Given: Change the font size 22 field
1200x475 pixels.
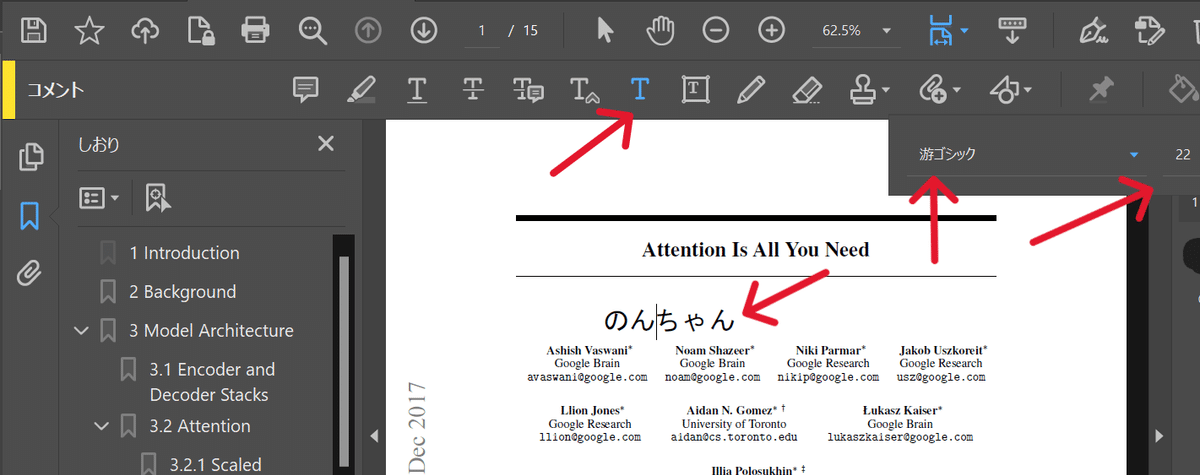Looking at the screenshot, I should (x=1181, y=155).
